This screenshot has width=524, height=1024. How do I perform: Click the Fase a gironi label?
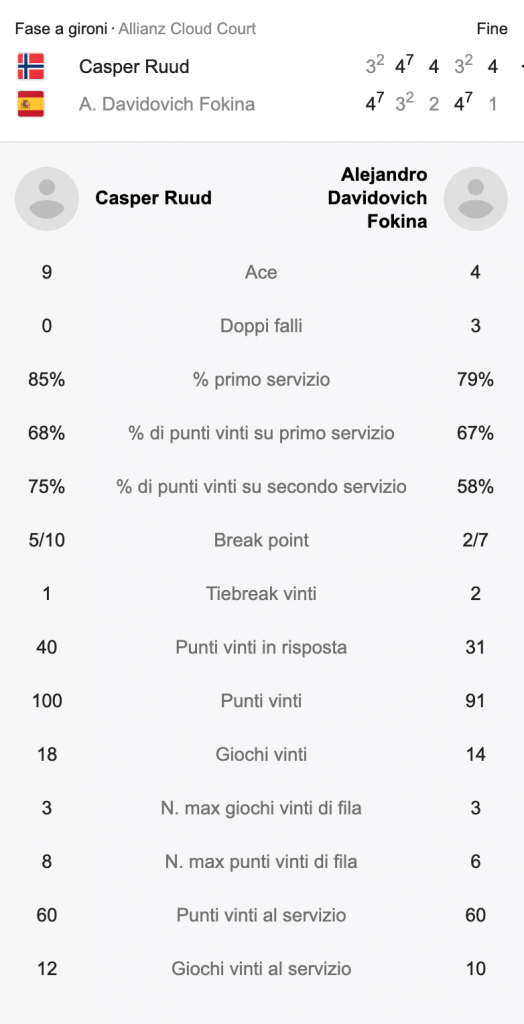tap(61, 29)
